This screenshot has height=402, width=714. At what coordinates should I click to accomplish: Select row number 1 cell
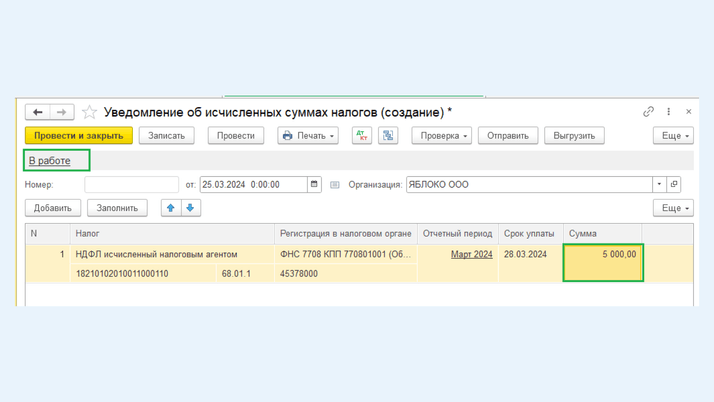pos(48,263)
